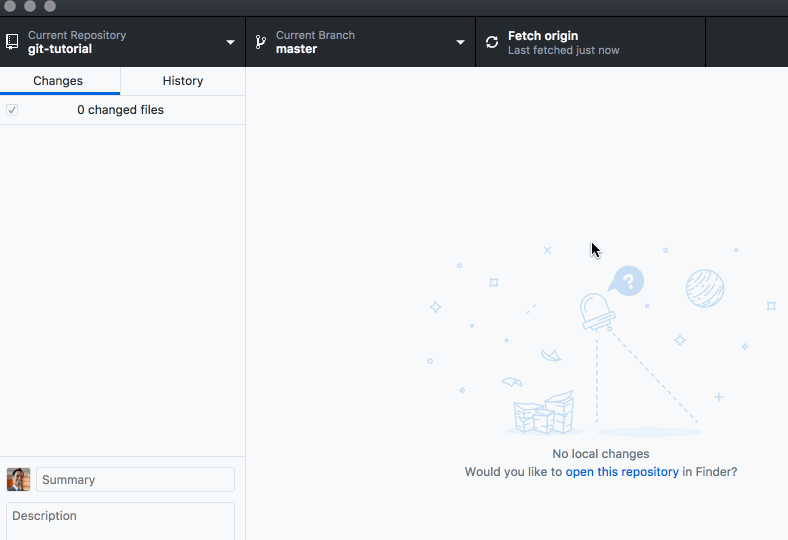Click 'Last fetched just now' text
Image resolution: width=788 pixels, height=540 pixels.
563,50
